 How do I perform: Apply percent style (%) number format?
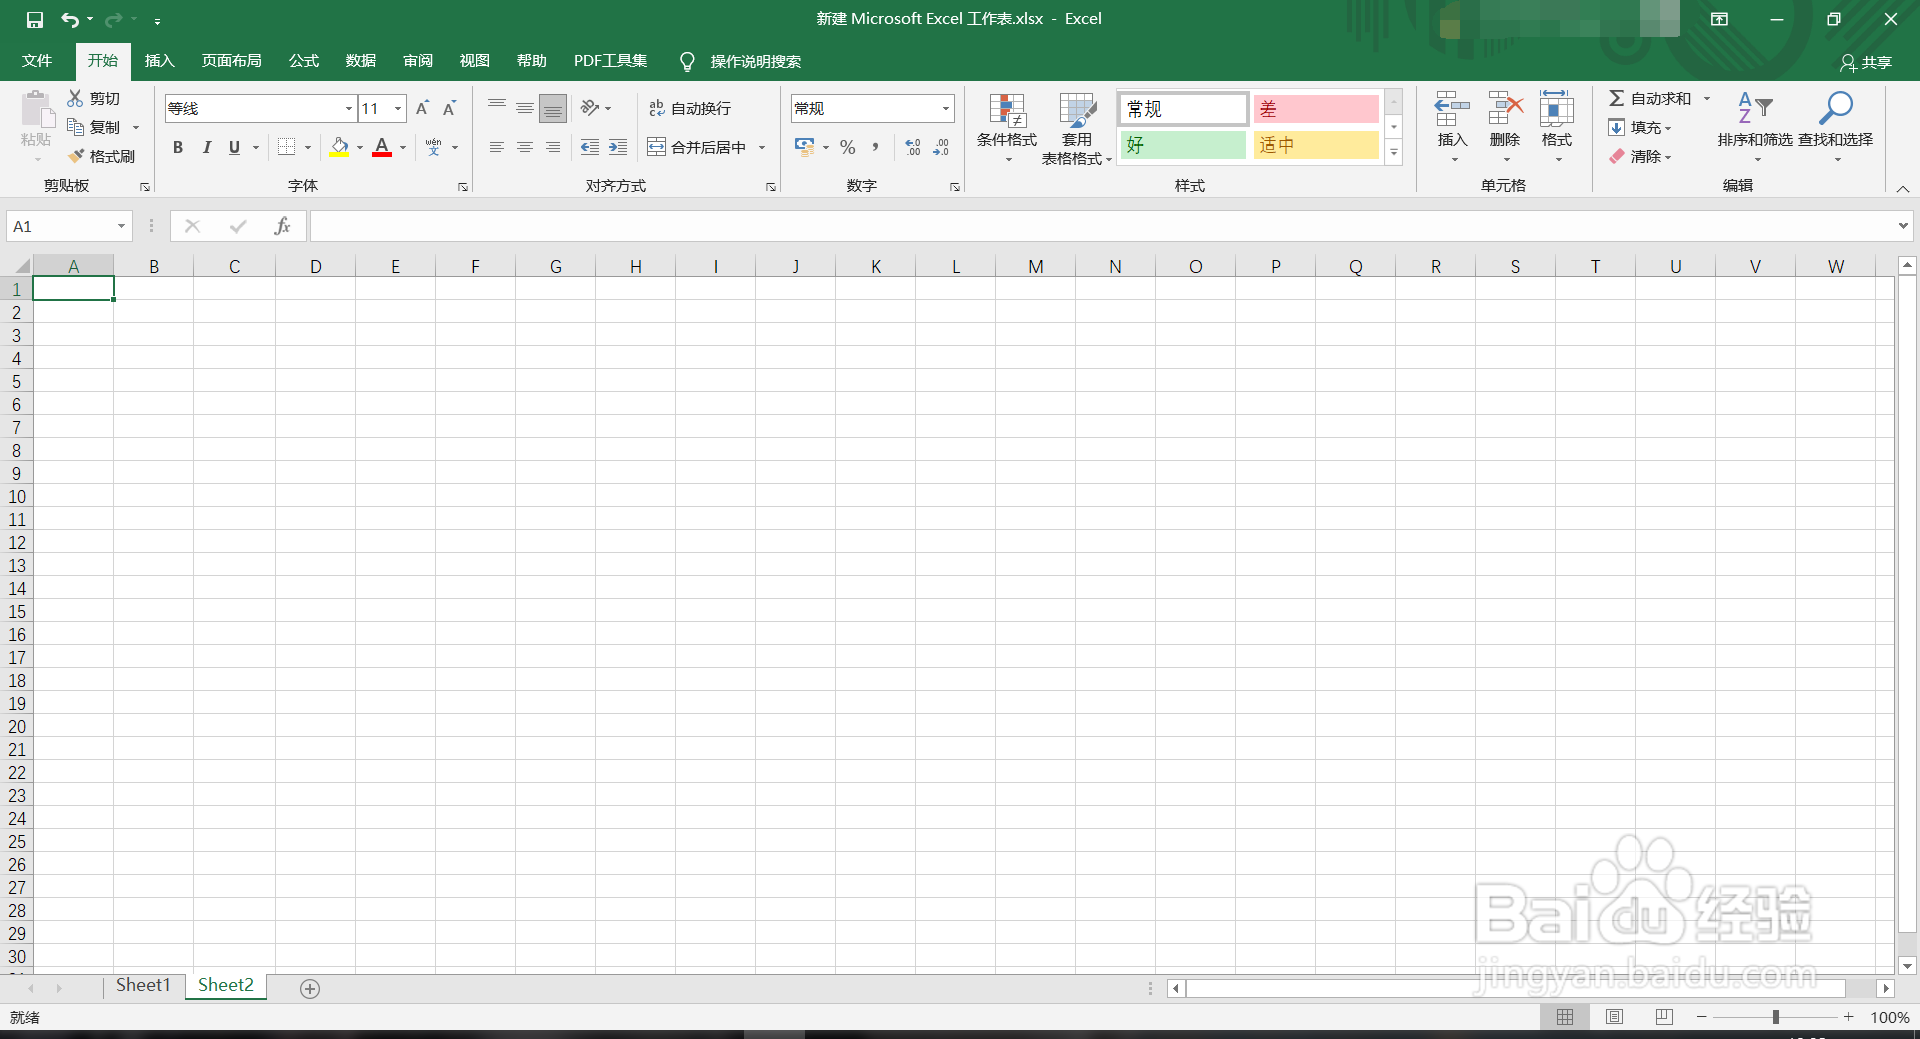848,147
